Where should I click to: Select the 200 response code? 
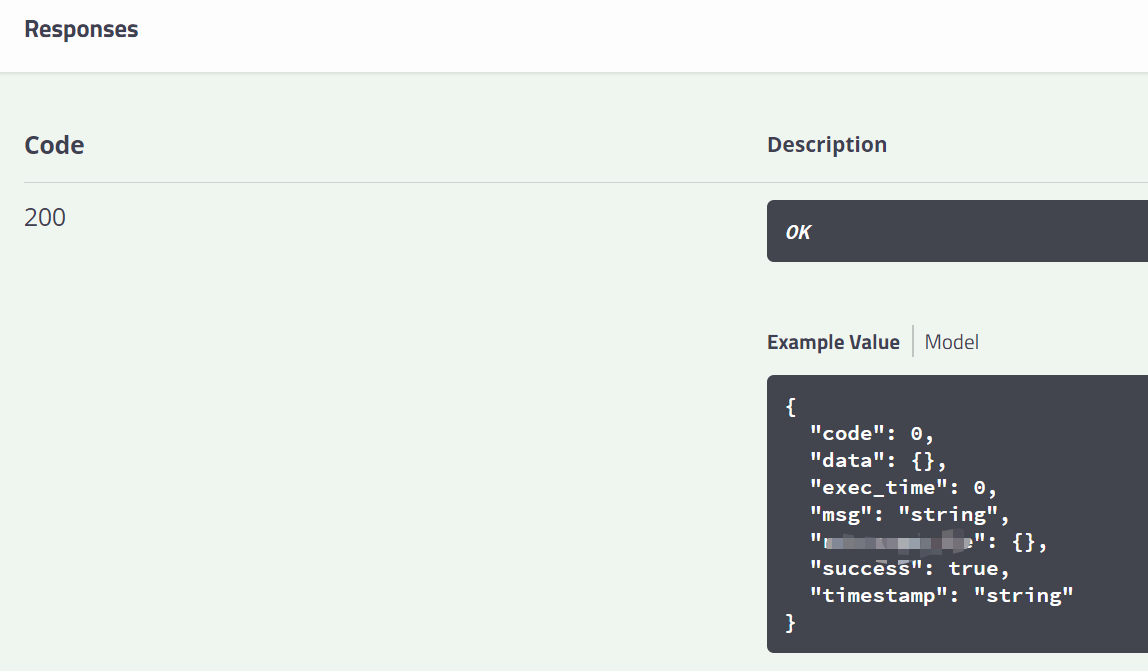click(45, 217)
